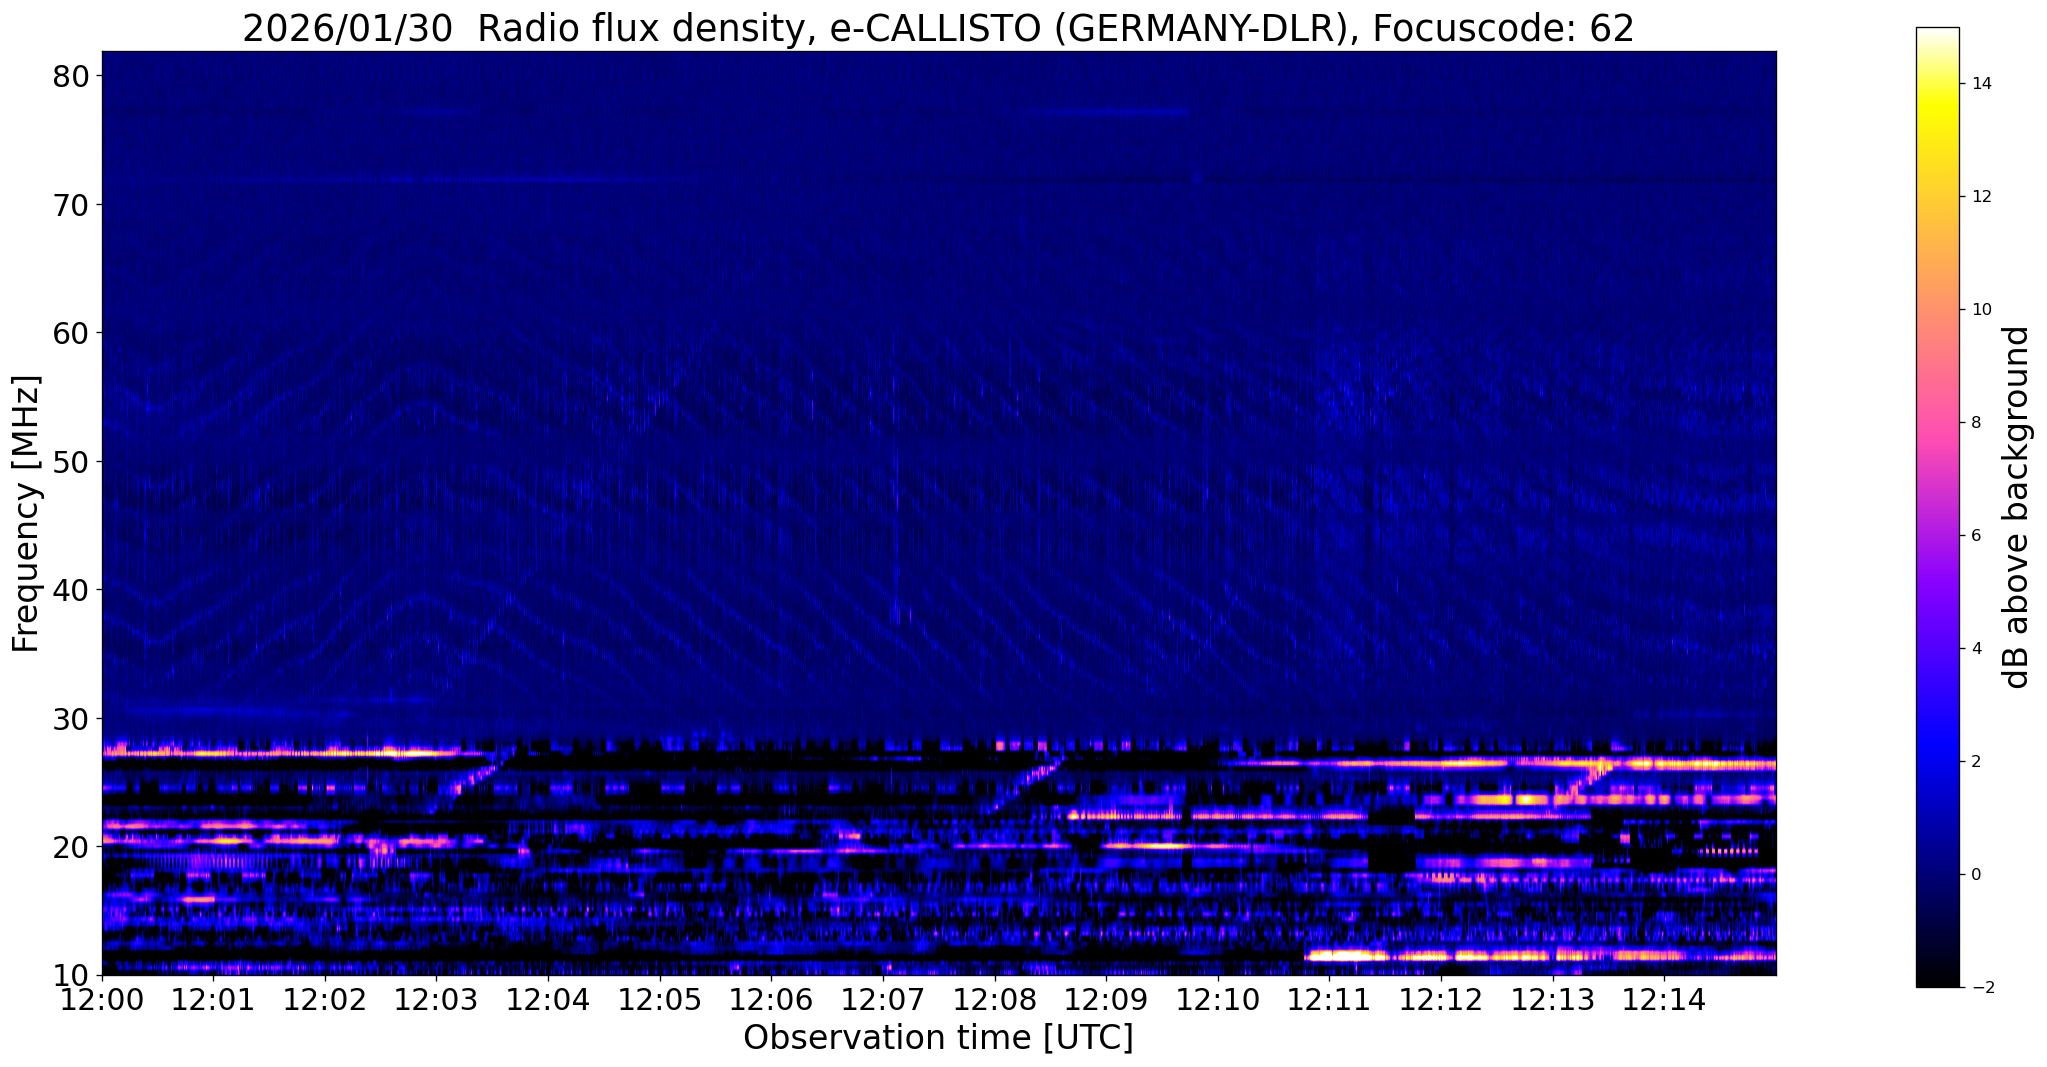Click the 12:11 time tick label
Image resolution: width=2047 pixels, height=1067 pixels.
tap(1330, 1000)
